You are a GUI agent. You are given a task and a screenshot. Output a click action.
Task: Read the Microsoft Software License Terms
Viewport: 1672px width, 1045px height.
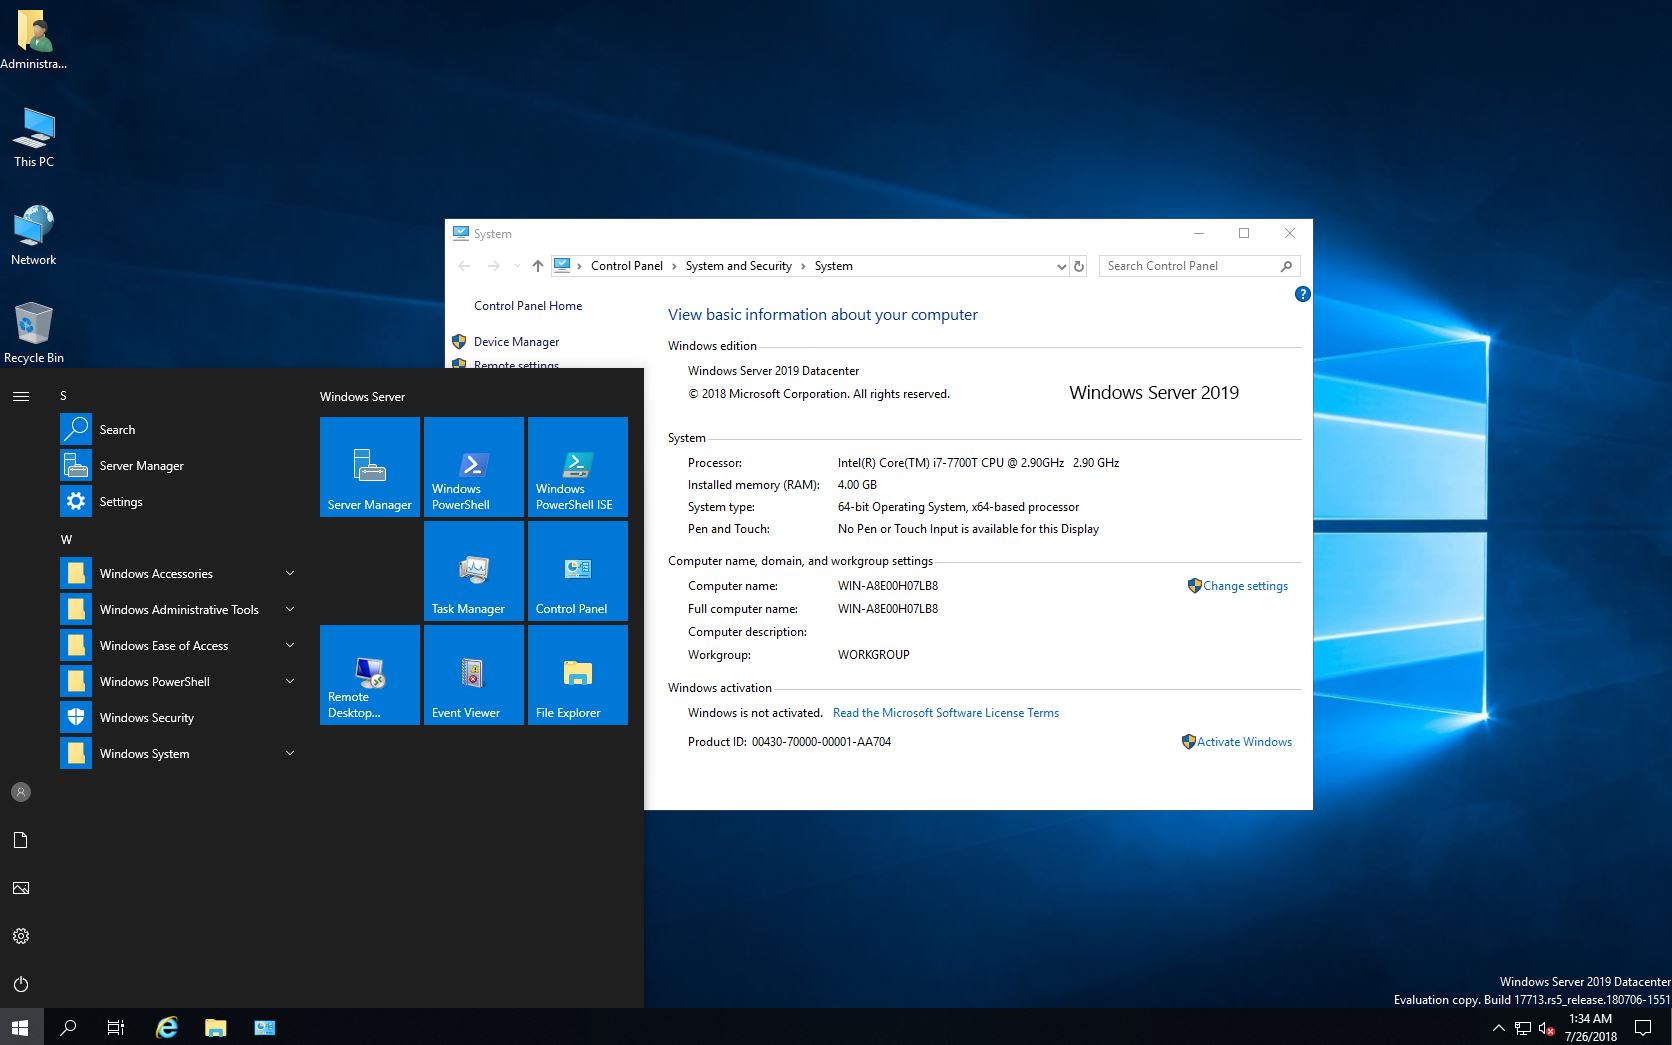946,713
